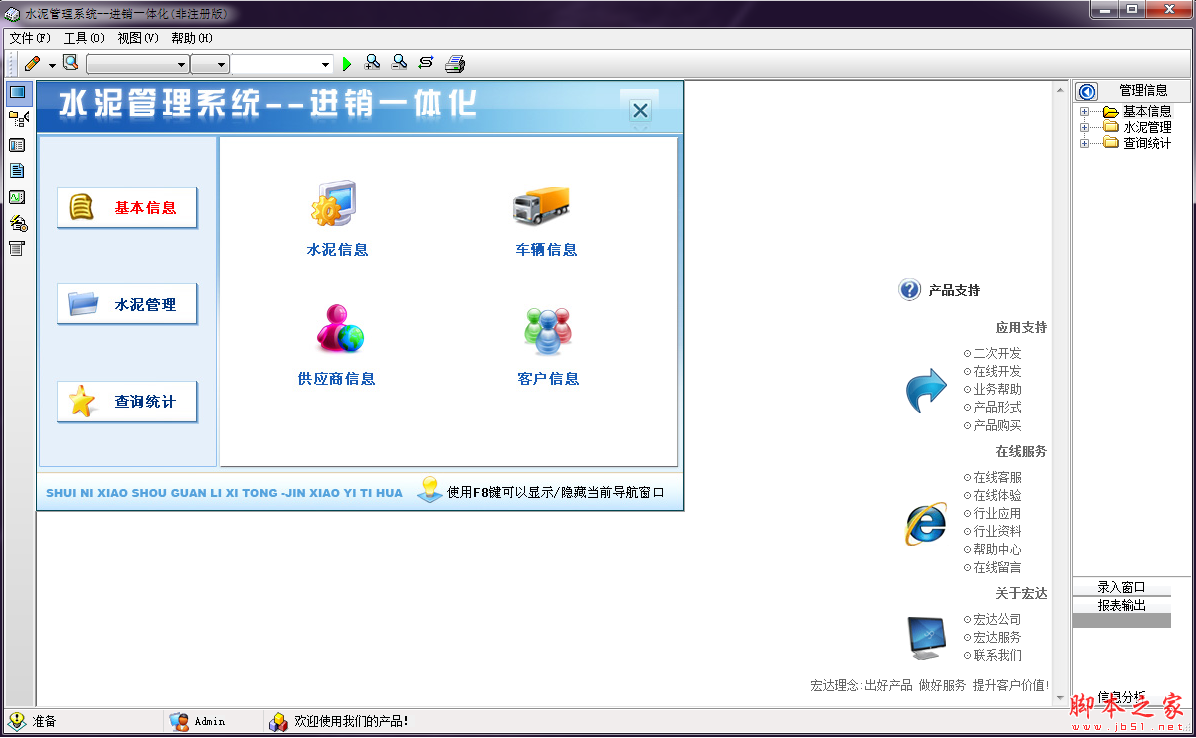Click the print icon on the toolbar
The width and height of the screenshot is (1196, 738).
click(454, 62)
